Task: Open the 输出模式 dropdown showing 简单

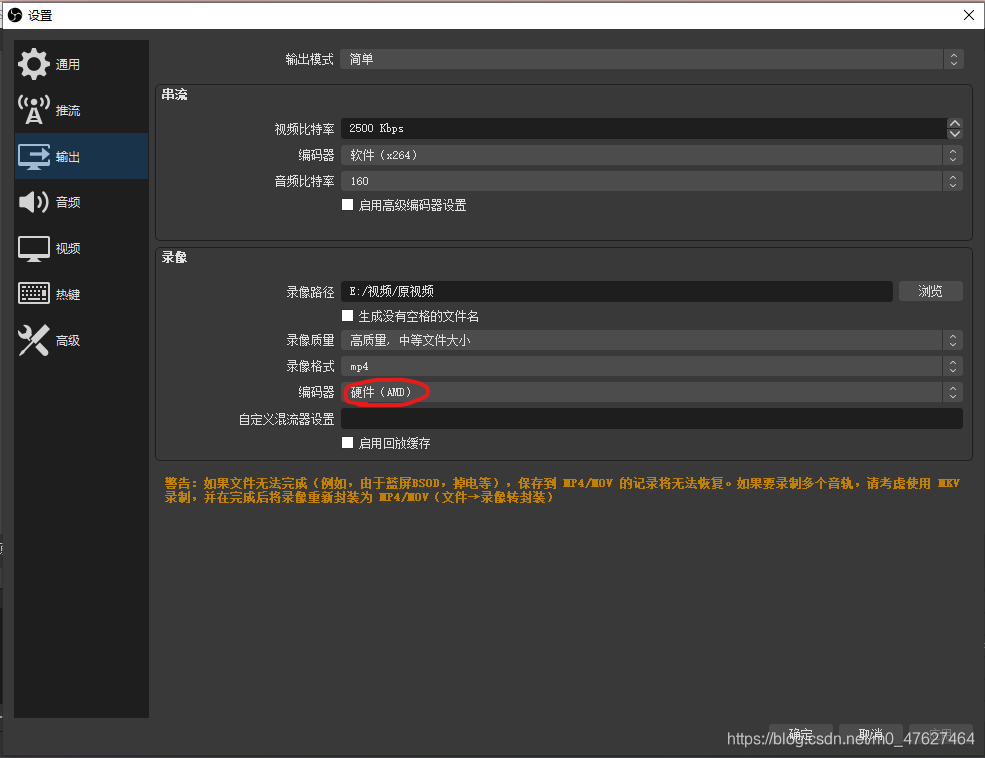Action: click(x=651, y=59)
